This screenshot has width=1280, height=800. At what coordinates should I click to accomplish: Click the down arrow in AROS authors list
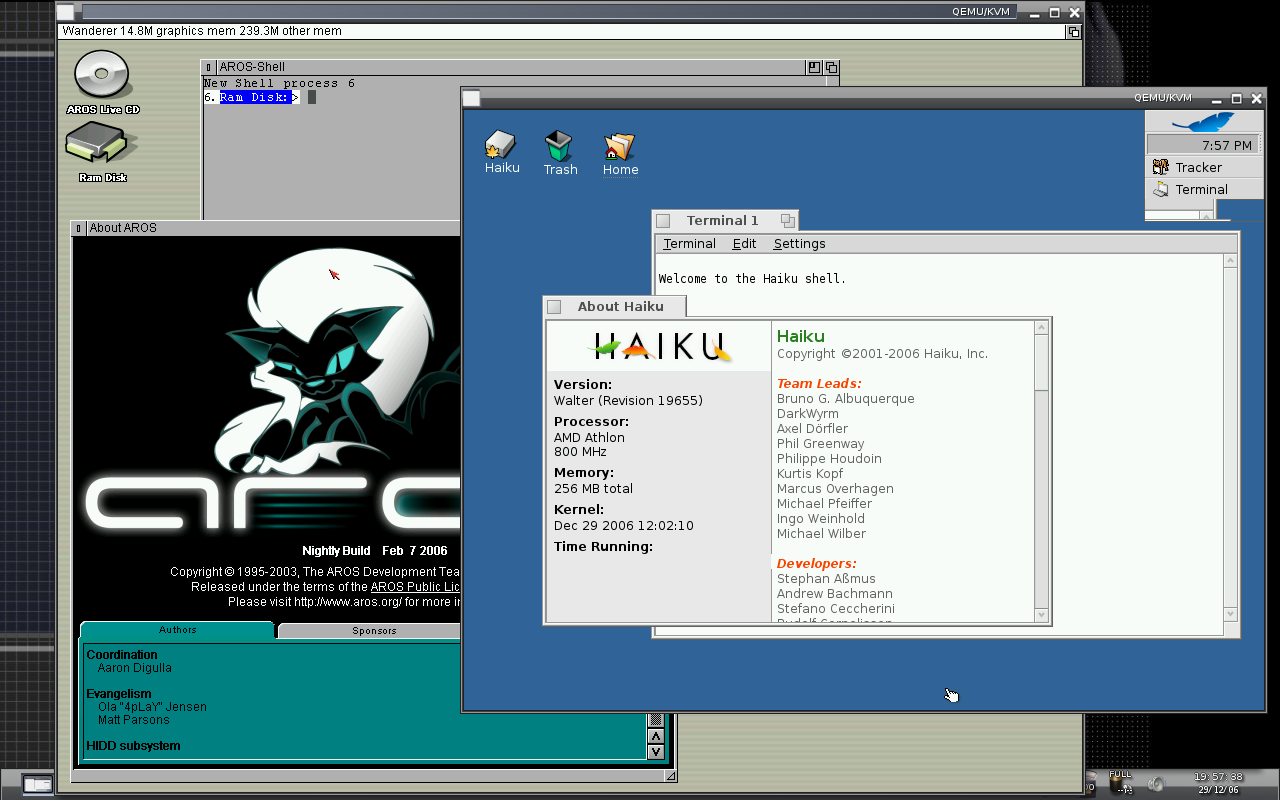(656, 751)
